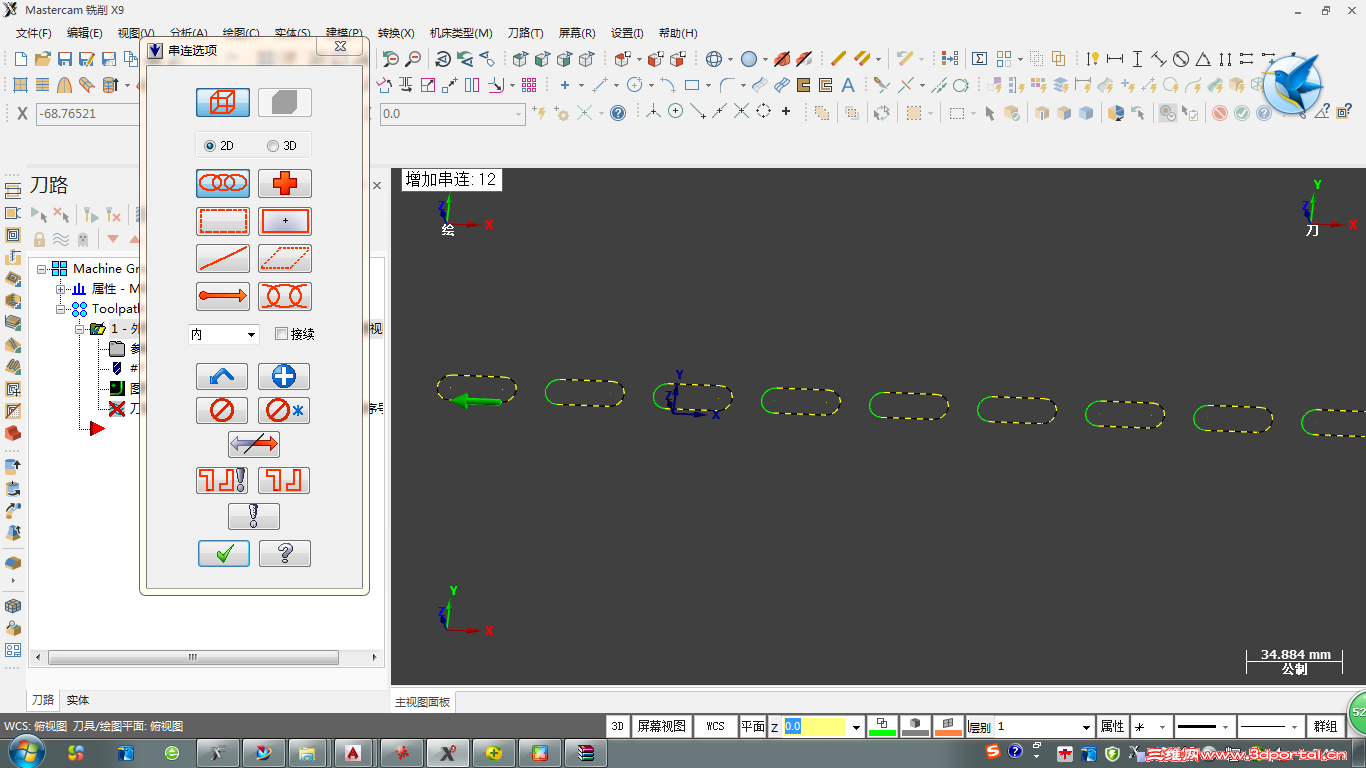Choose the Polygon chaining mode
Screen dimensions: 1366x768
[x=285, y=259]
